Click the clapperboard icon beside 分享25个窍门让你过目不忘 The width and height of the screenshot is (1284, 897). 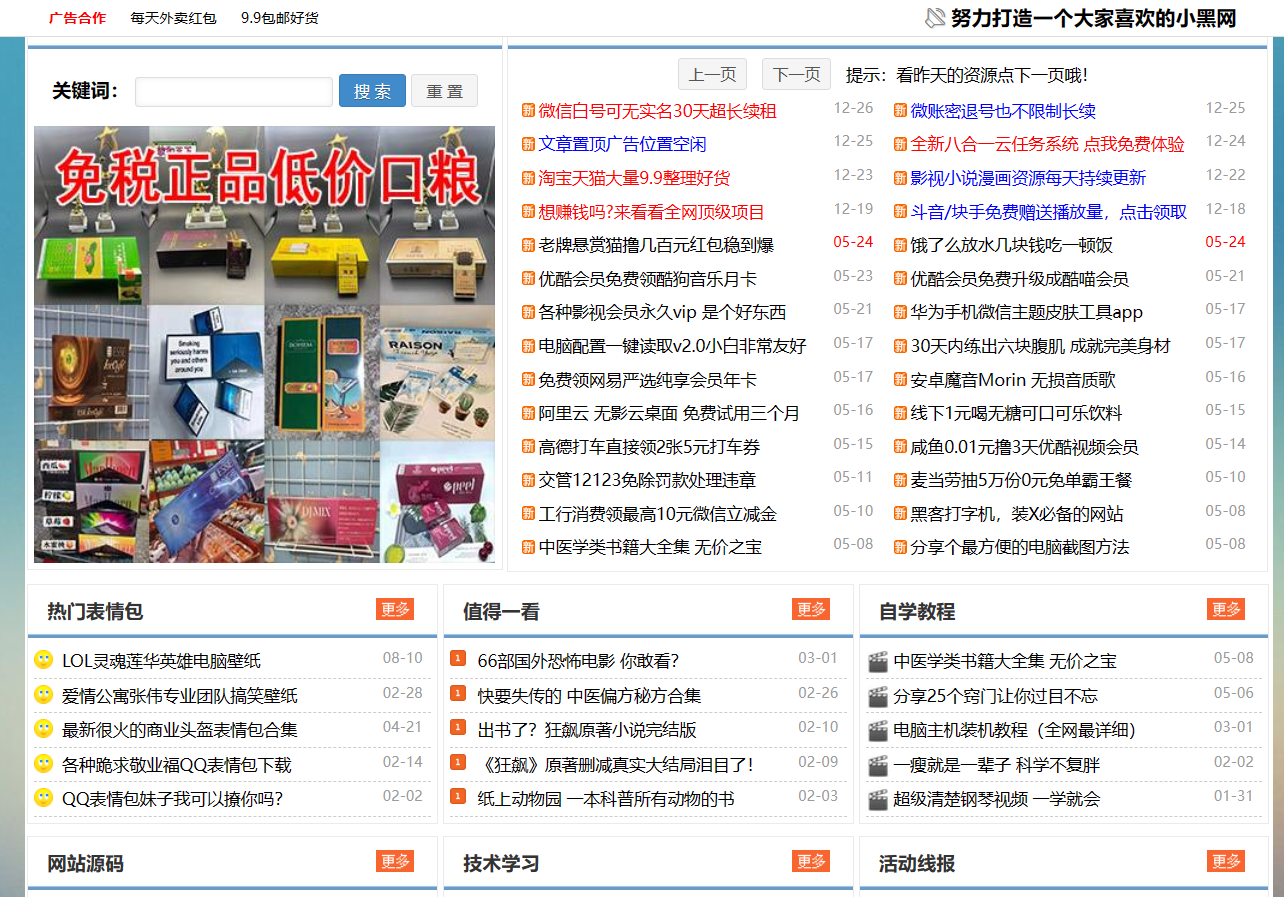(878, 696)
